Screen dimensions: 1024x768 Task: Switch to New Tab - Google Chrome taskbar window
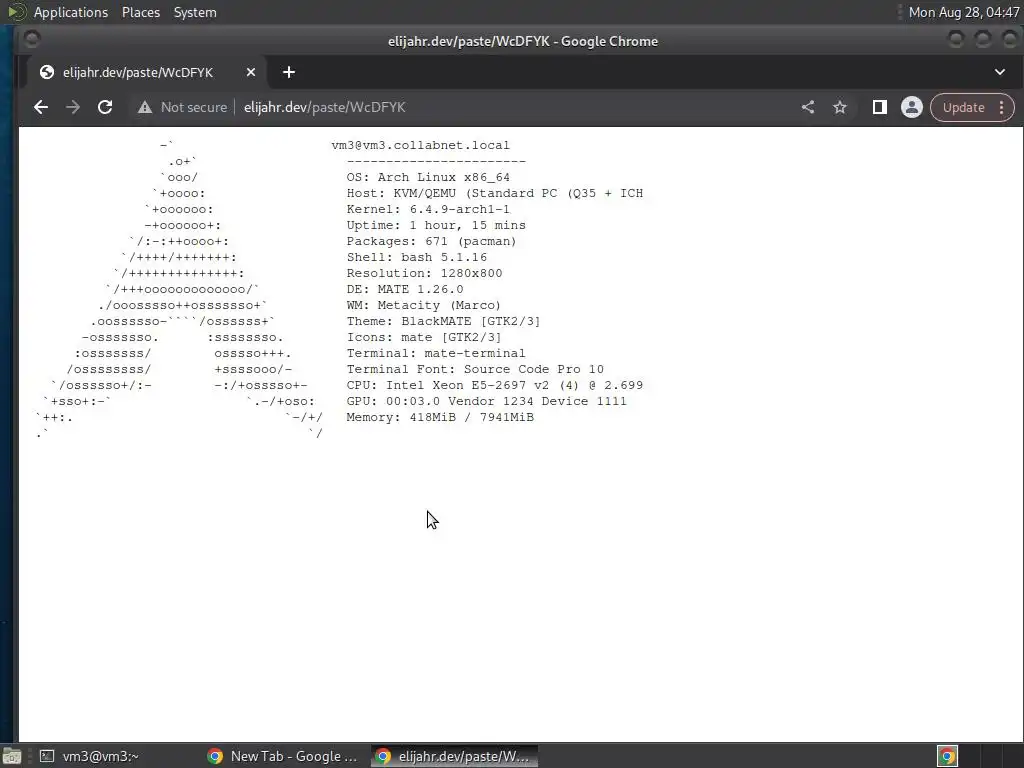(x=283, y=756)
